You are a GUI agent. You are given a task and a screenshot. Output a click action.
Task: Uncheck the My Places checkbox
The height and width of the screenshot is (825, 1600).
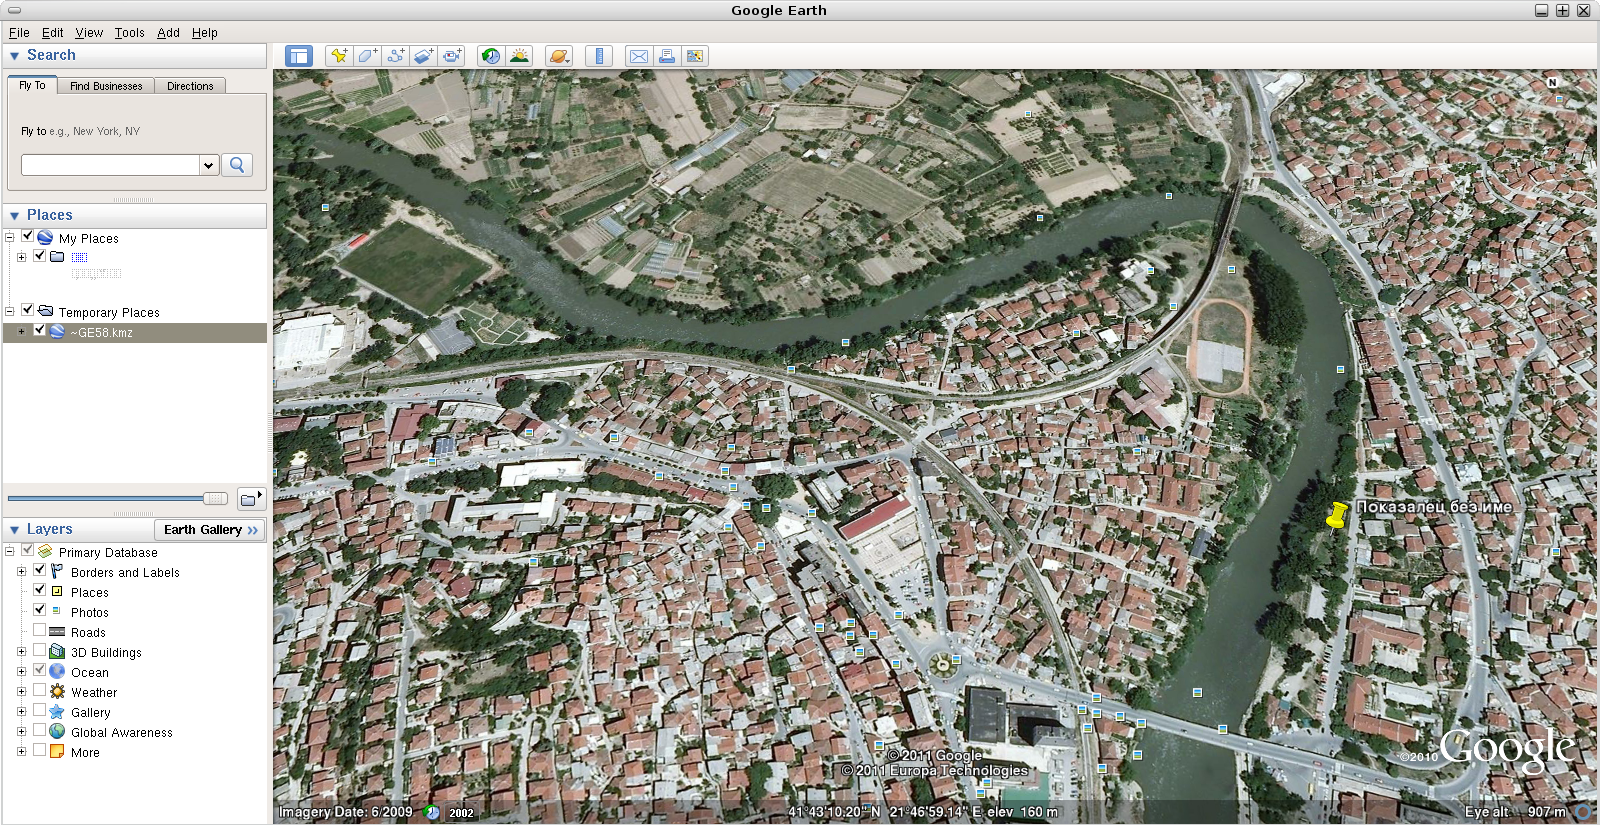click(x=28, y=237)
